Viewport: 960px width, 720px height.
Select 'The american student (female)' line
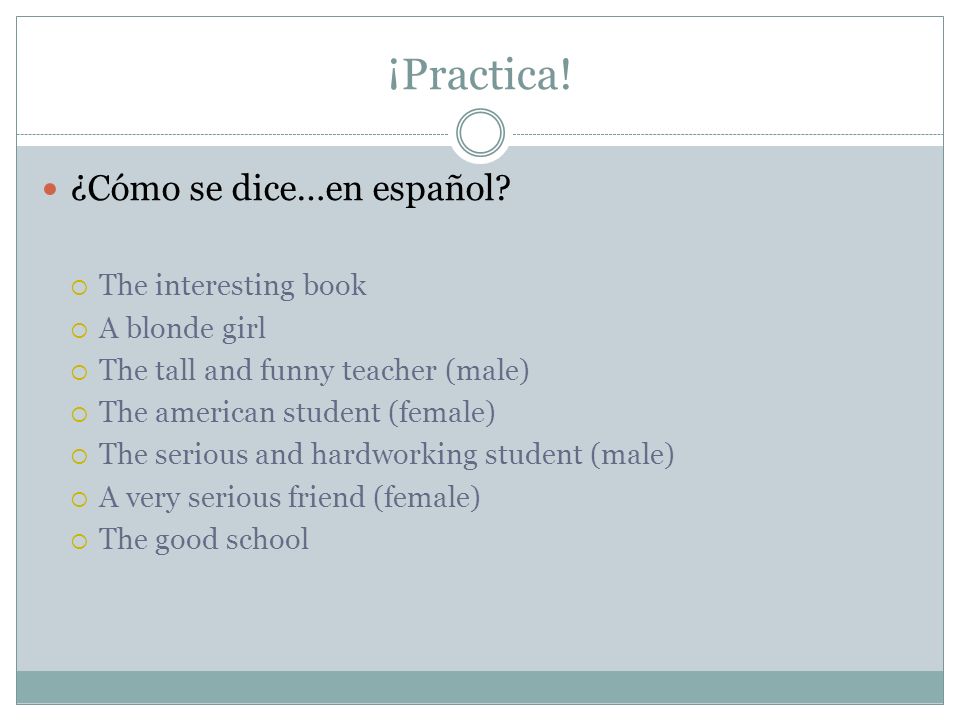point(297,413)
